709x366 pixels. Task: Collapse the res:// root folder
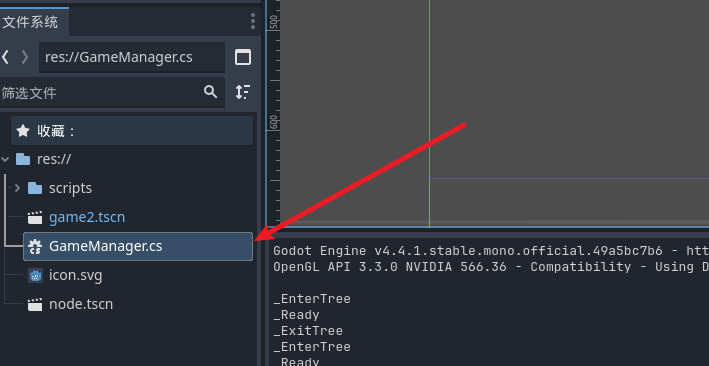tap(5, 159)
